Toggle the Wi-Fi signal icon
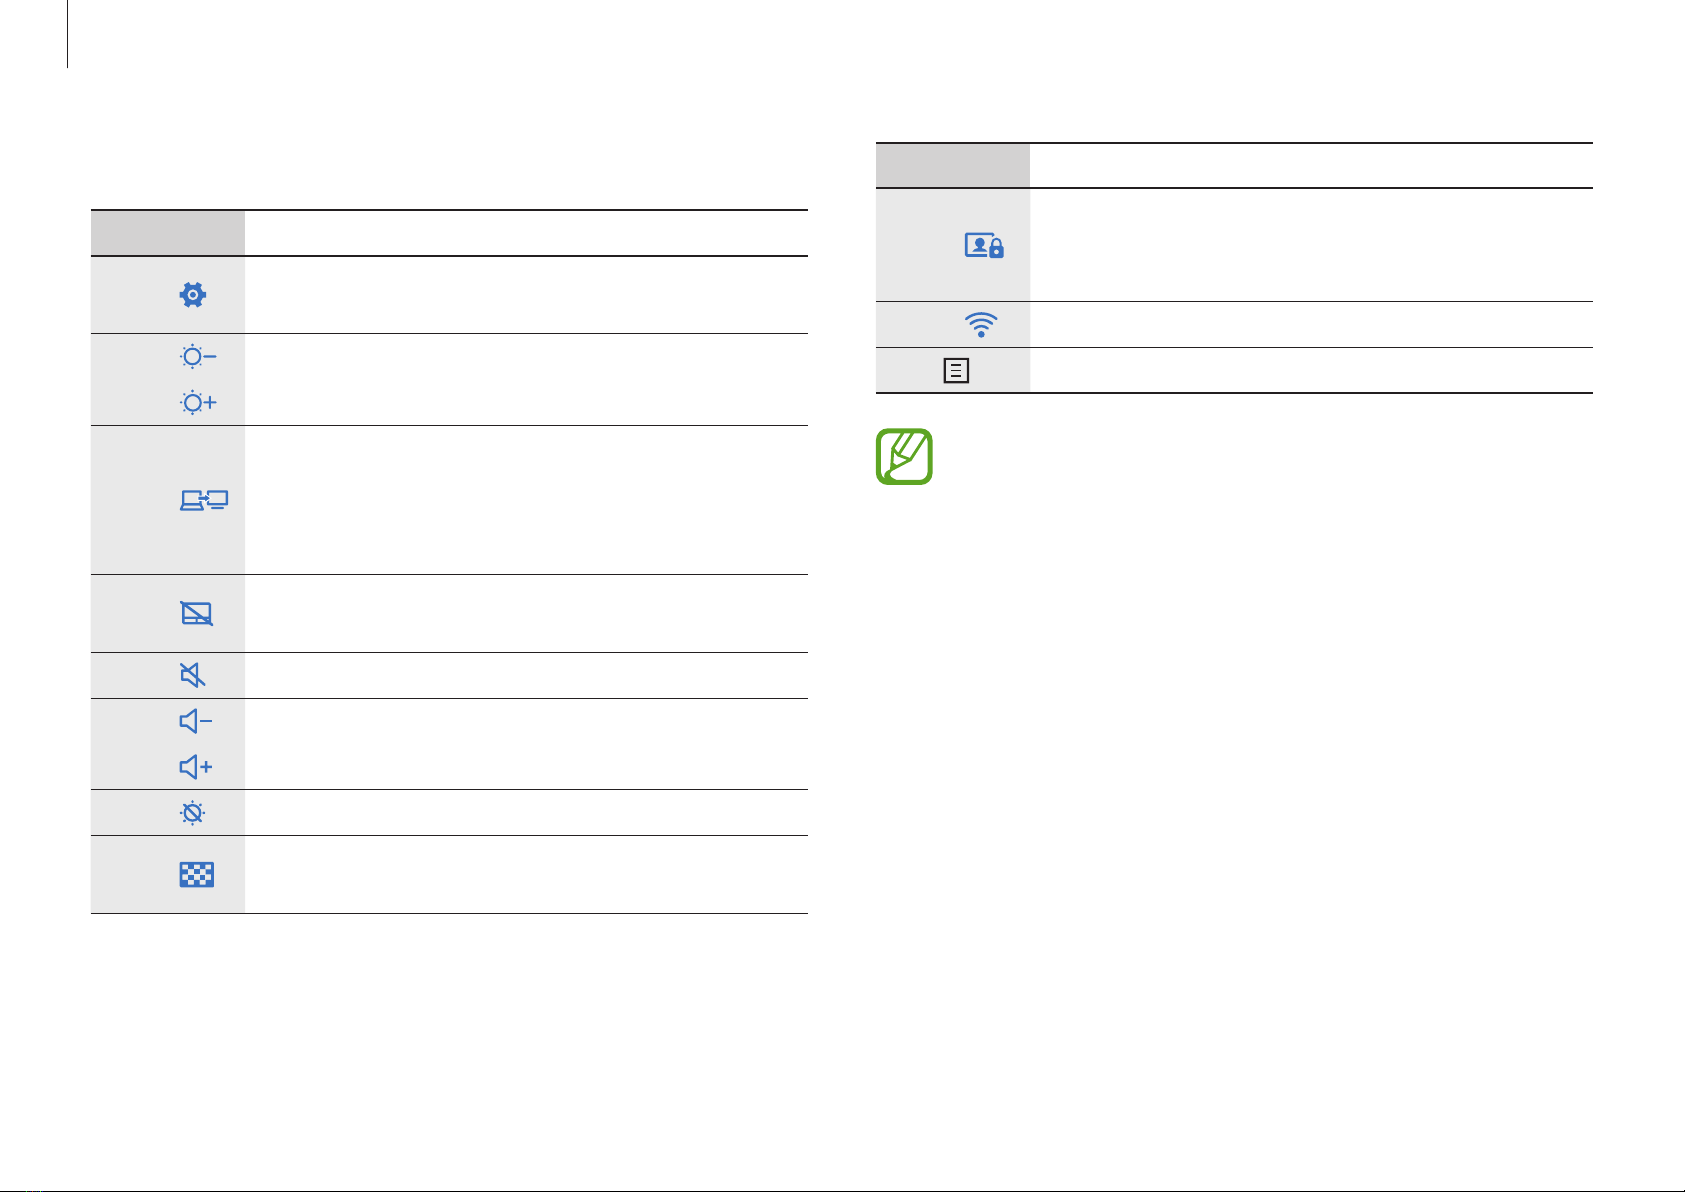The height and width of the screenshot is (1192, 1685). [980, 324]
